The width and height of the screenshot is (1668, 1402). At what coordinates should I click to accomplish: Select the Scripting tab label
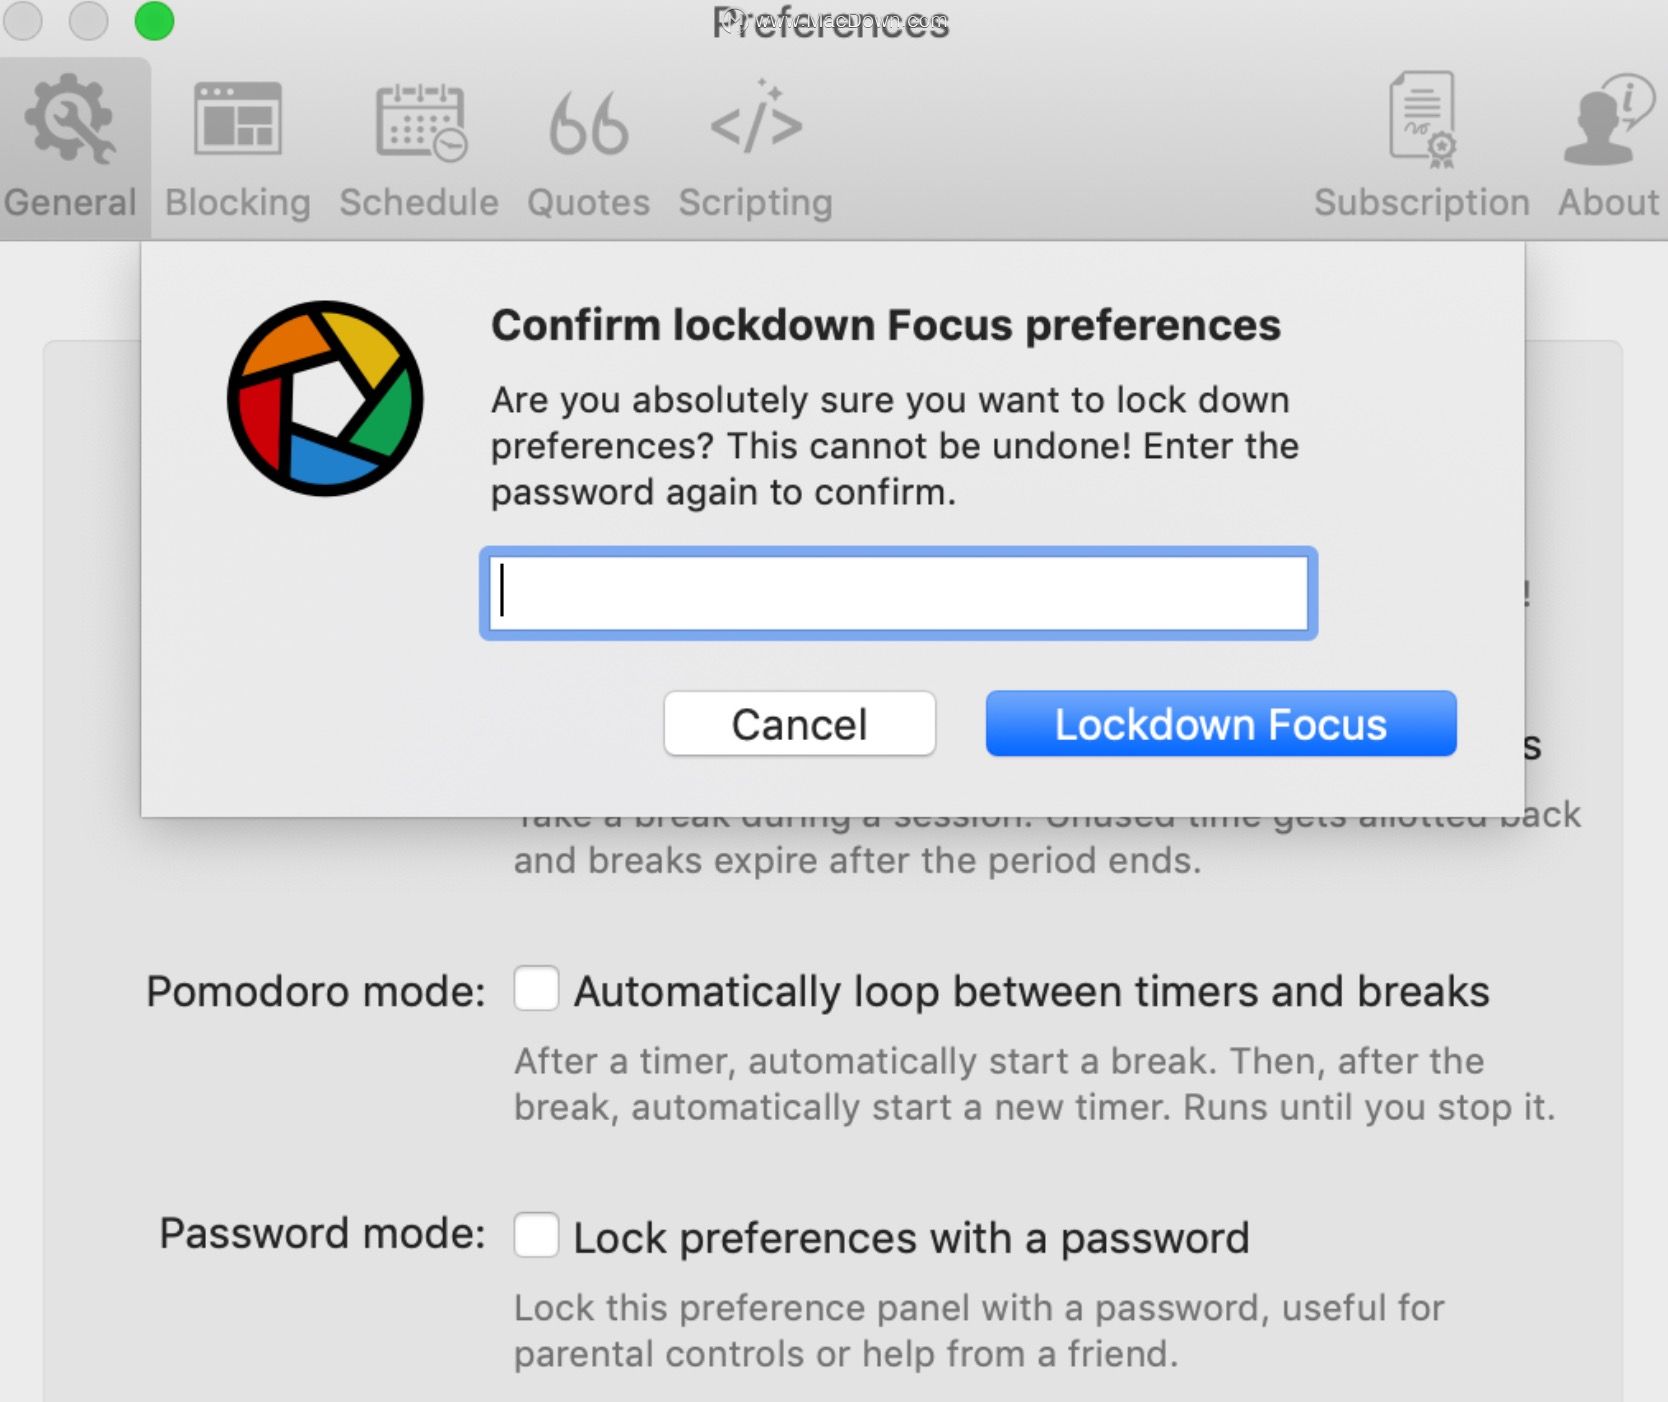point(756,204)
